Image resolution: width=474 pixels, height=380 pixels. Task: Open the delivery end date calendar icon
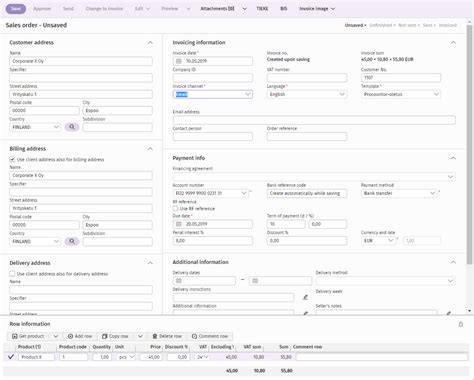(x=255, y=281)
